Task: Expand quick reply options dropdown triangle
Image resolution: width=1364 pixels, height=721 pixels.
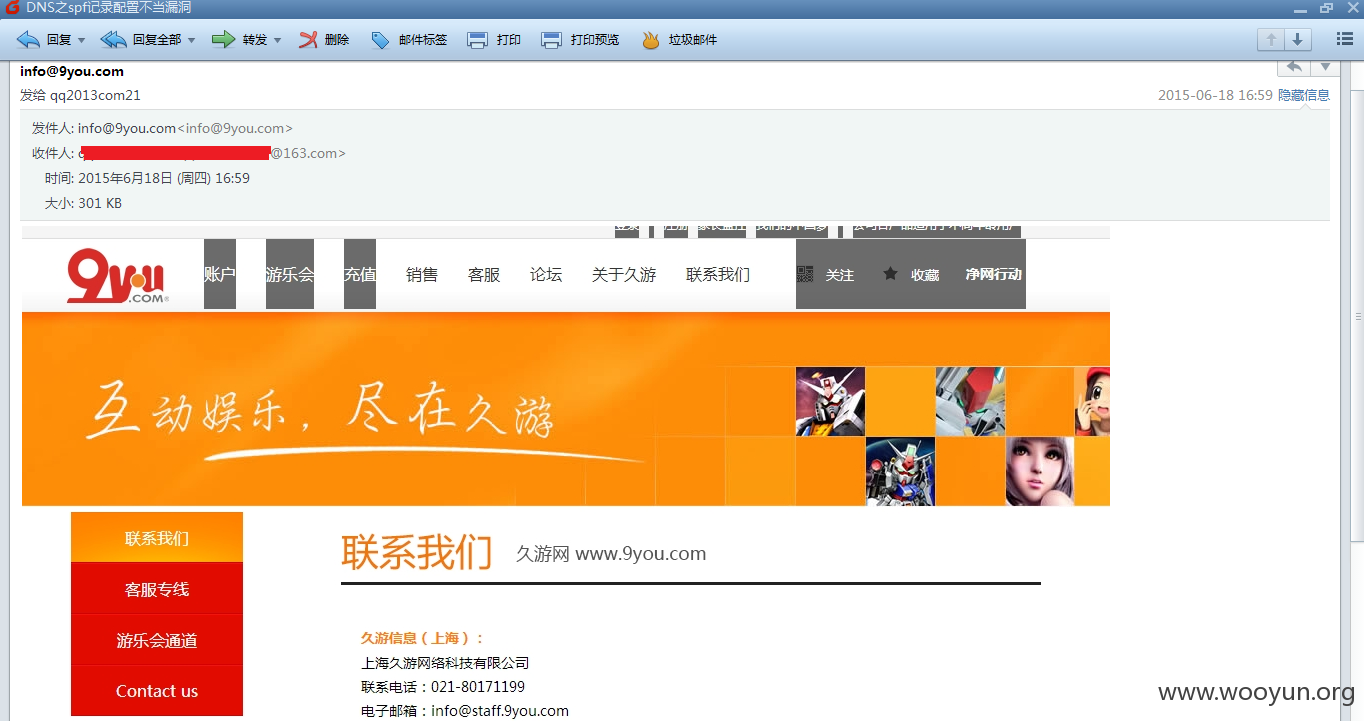Action: pyautogui.click(x=1325, y=67)
